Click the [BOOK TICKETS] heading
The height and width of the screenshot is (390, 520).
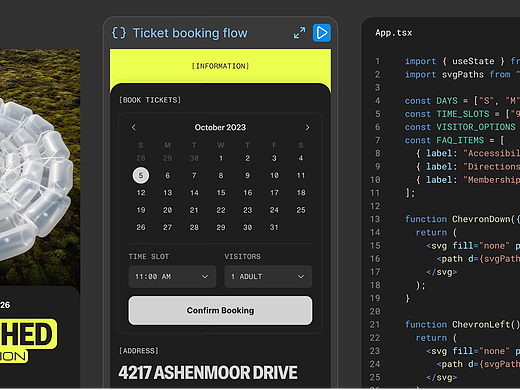coord(150,100)
